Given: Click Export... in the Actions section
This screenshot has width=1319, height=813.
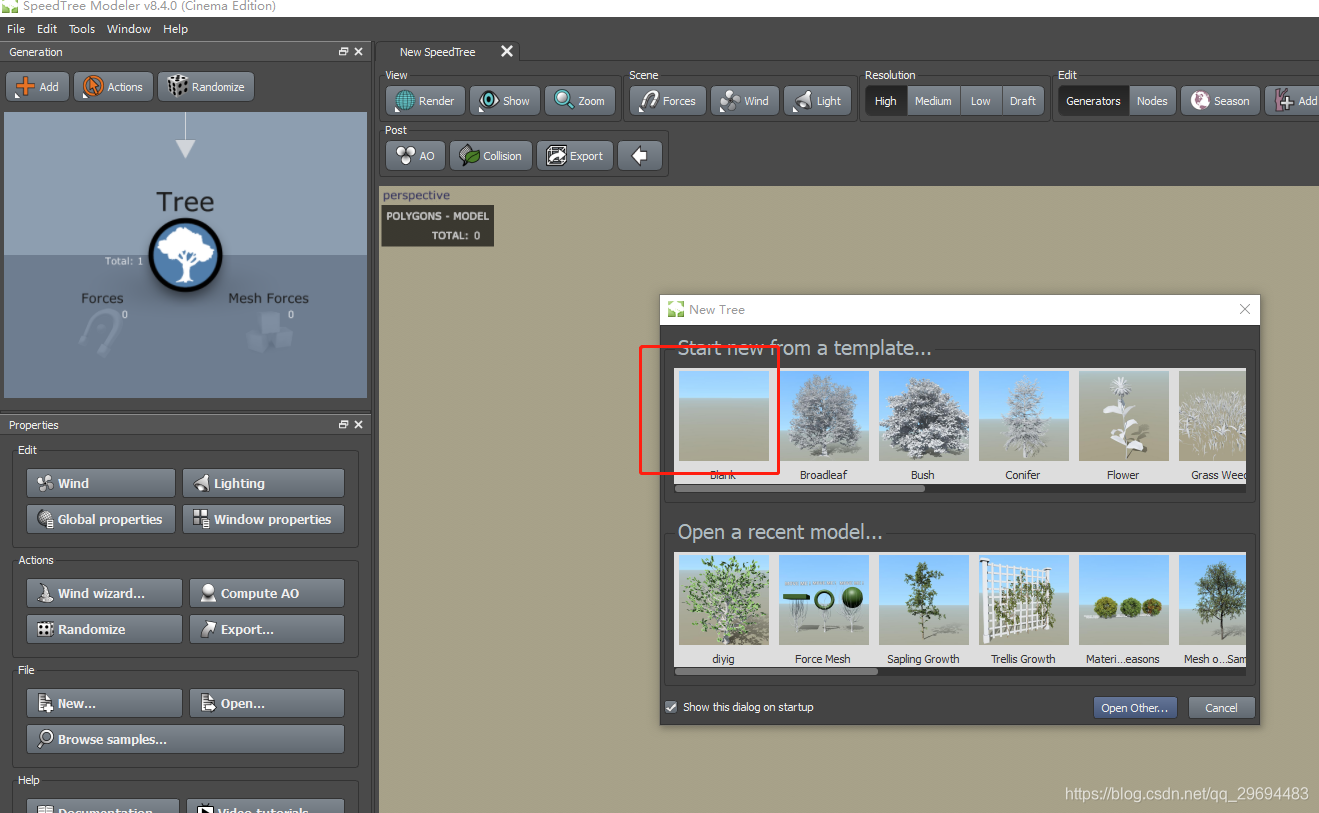Looking at the screenshot, I should click(x=267, y=629).
